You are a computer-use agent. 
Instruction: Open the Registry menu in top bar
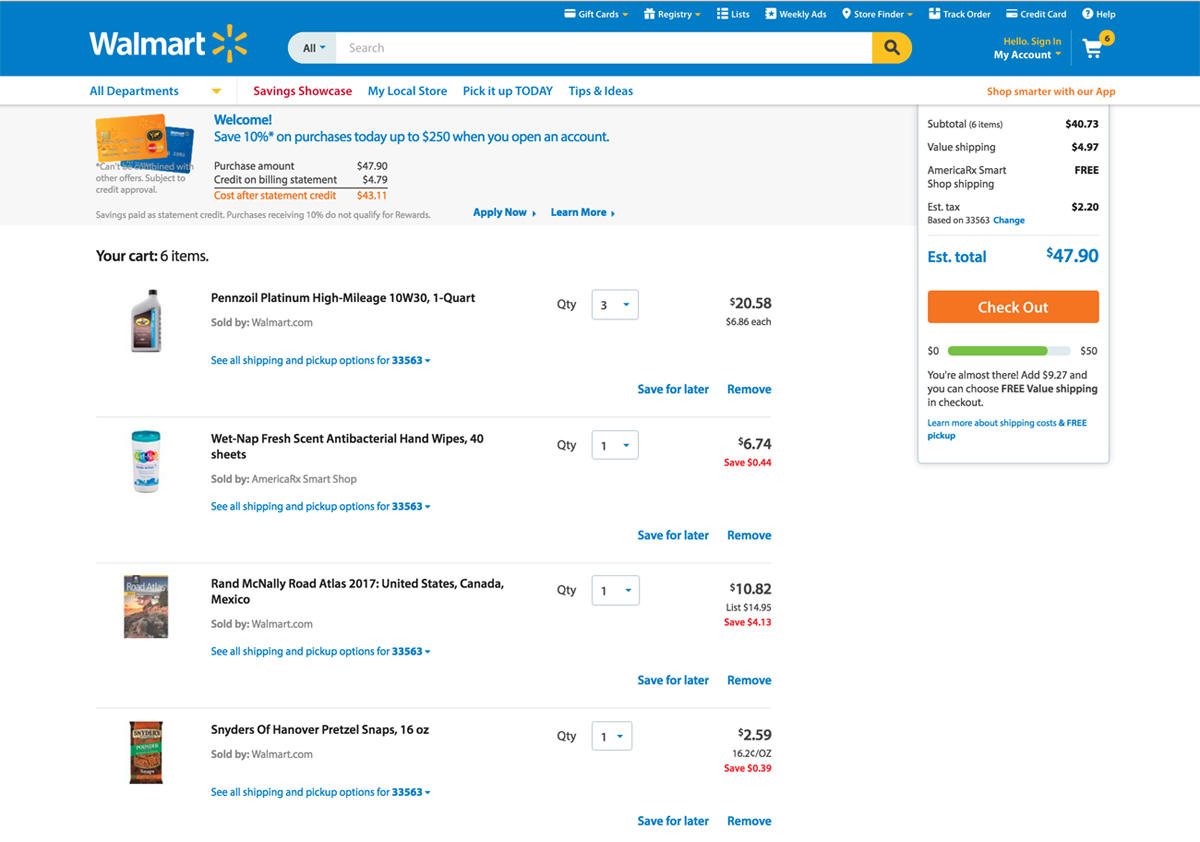click(672, 14)
